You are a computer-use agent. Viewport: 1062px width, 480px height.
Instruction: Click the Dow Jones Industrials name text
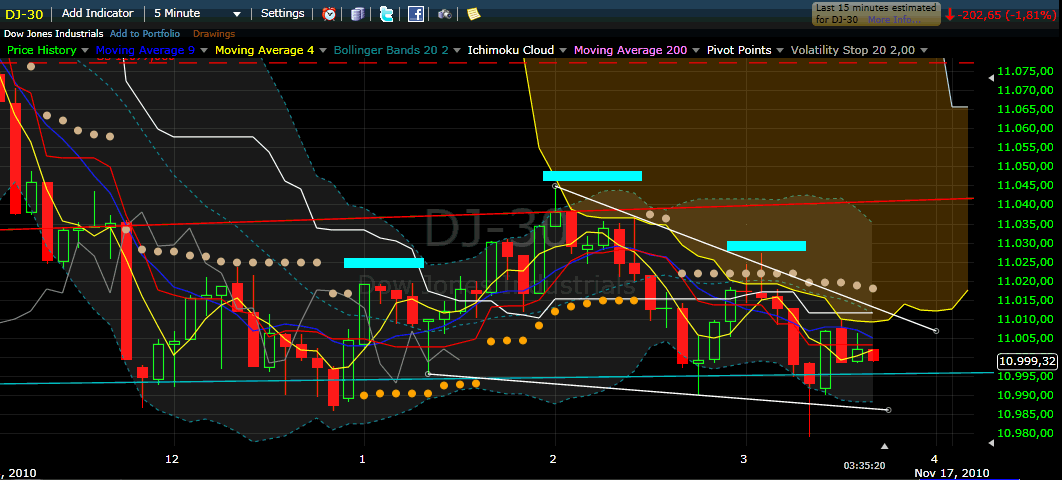point(54,33)
